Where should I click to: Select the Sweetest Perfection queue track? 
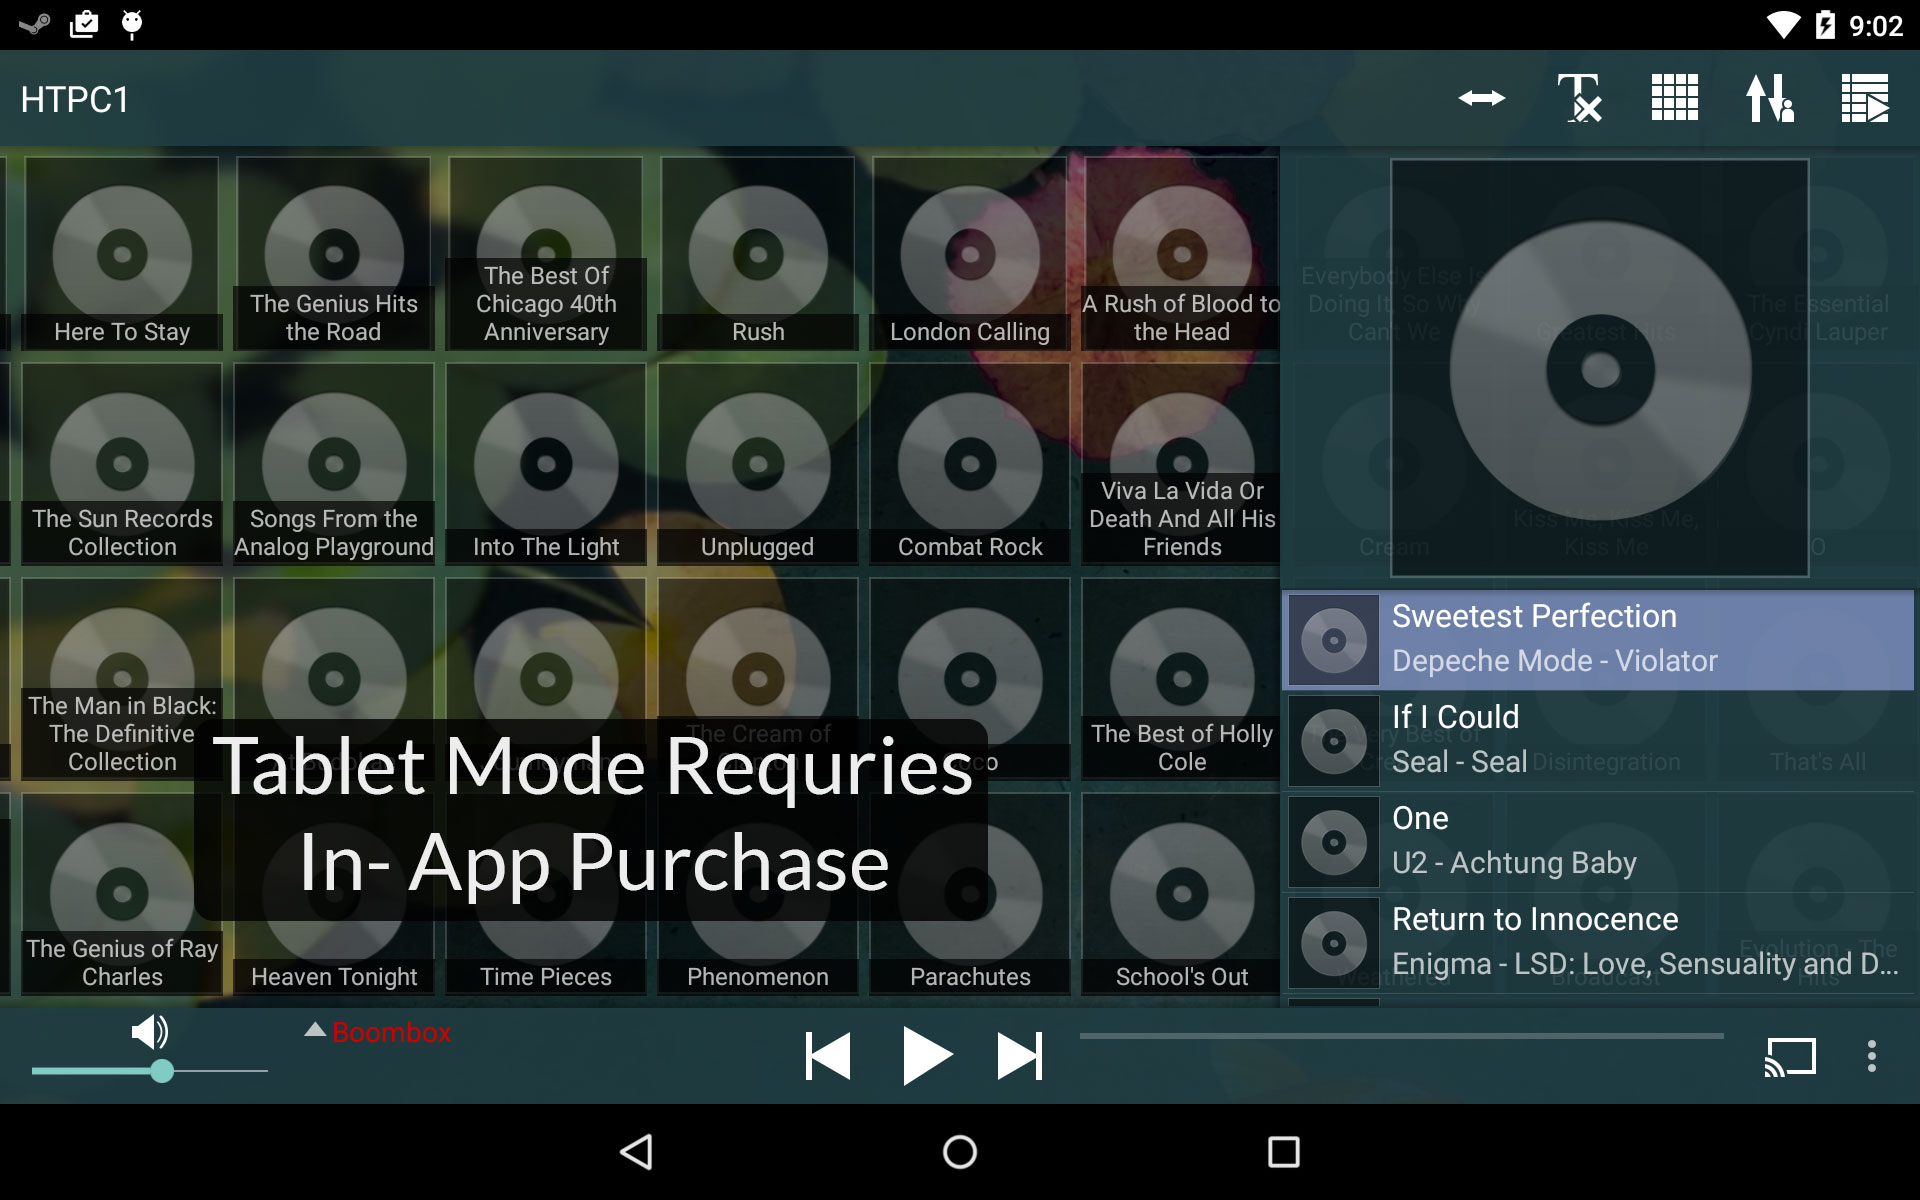[1598, 640]
